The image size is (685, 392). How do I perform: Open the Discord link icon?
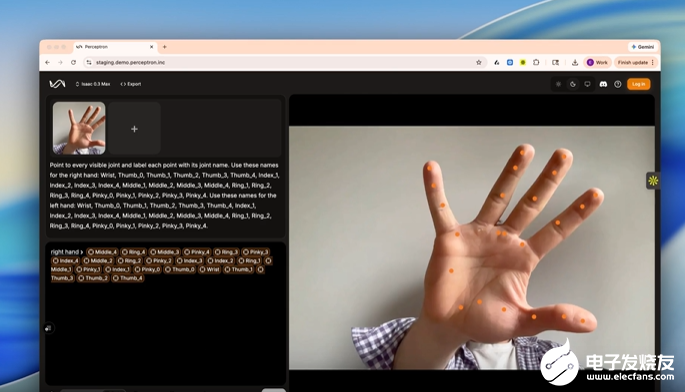click(x=603, y=84)
